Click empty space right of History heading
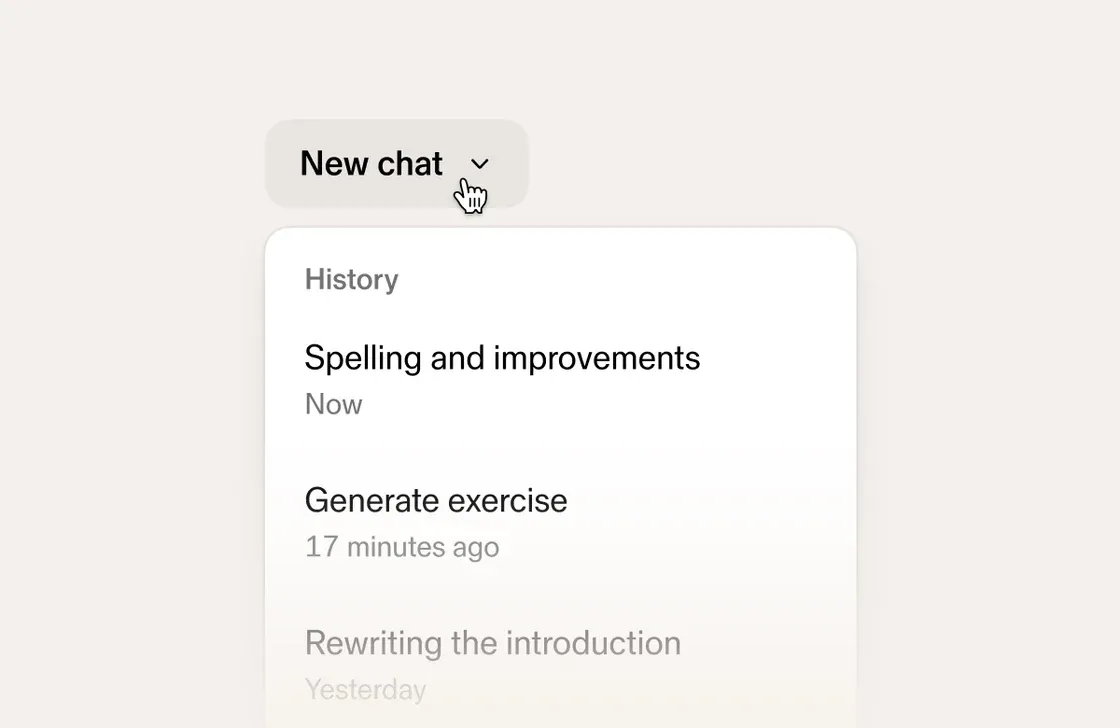The image size is (1120, 728). [620, 280]
